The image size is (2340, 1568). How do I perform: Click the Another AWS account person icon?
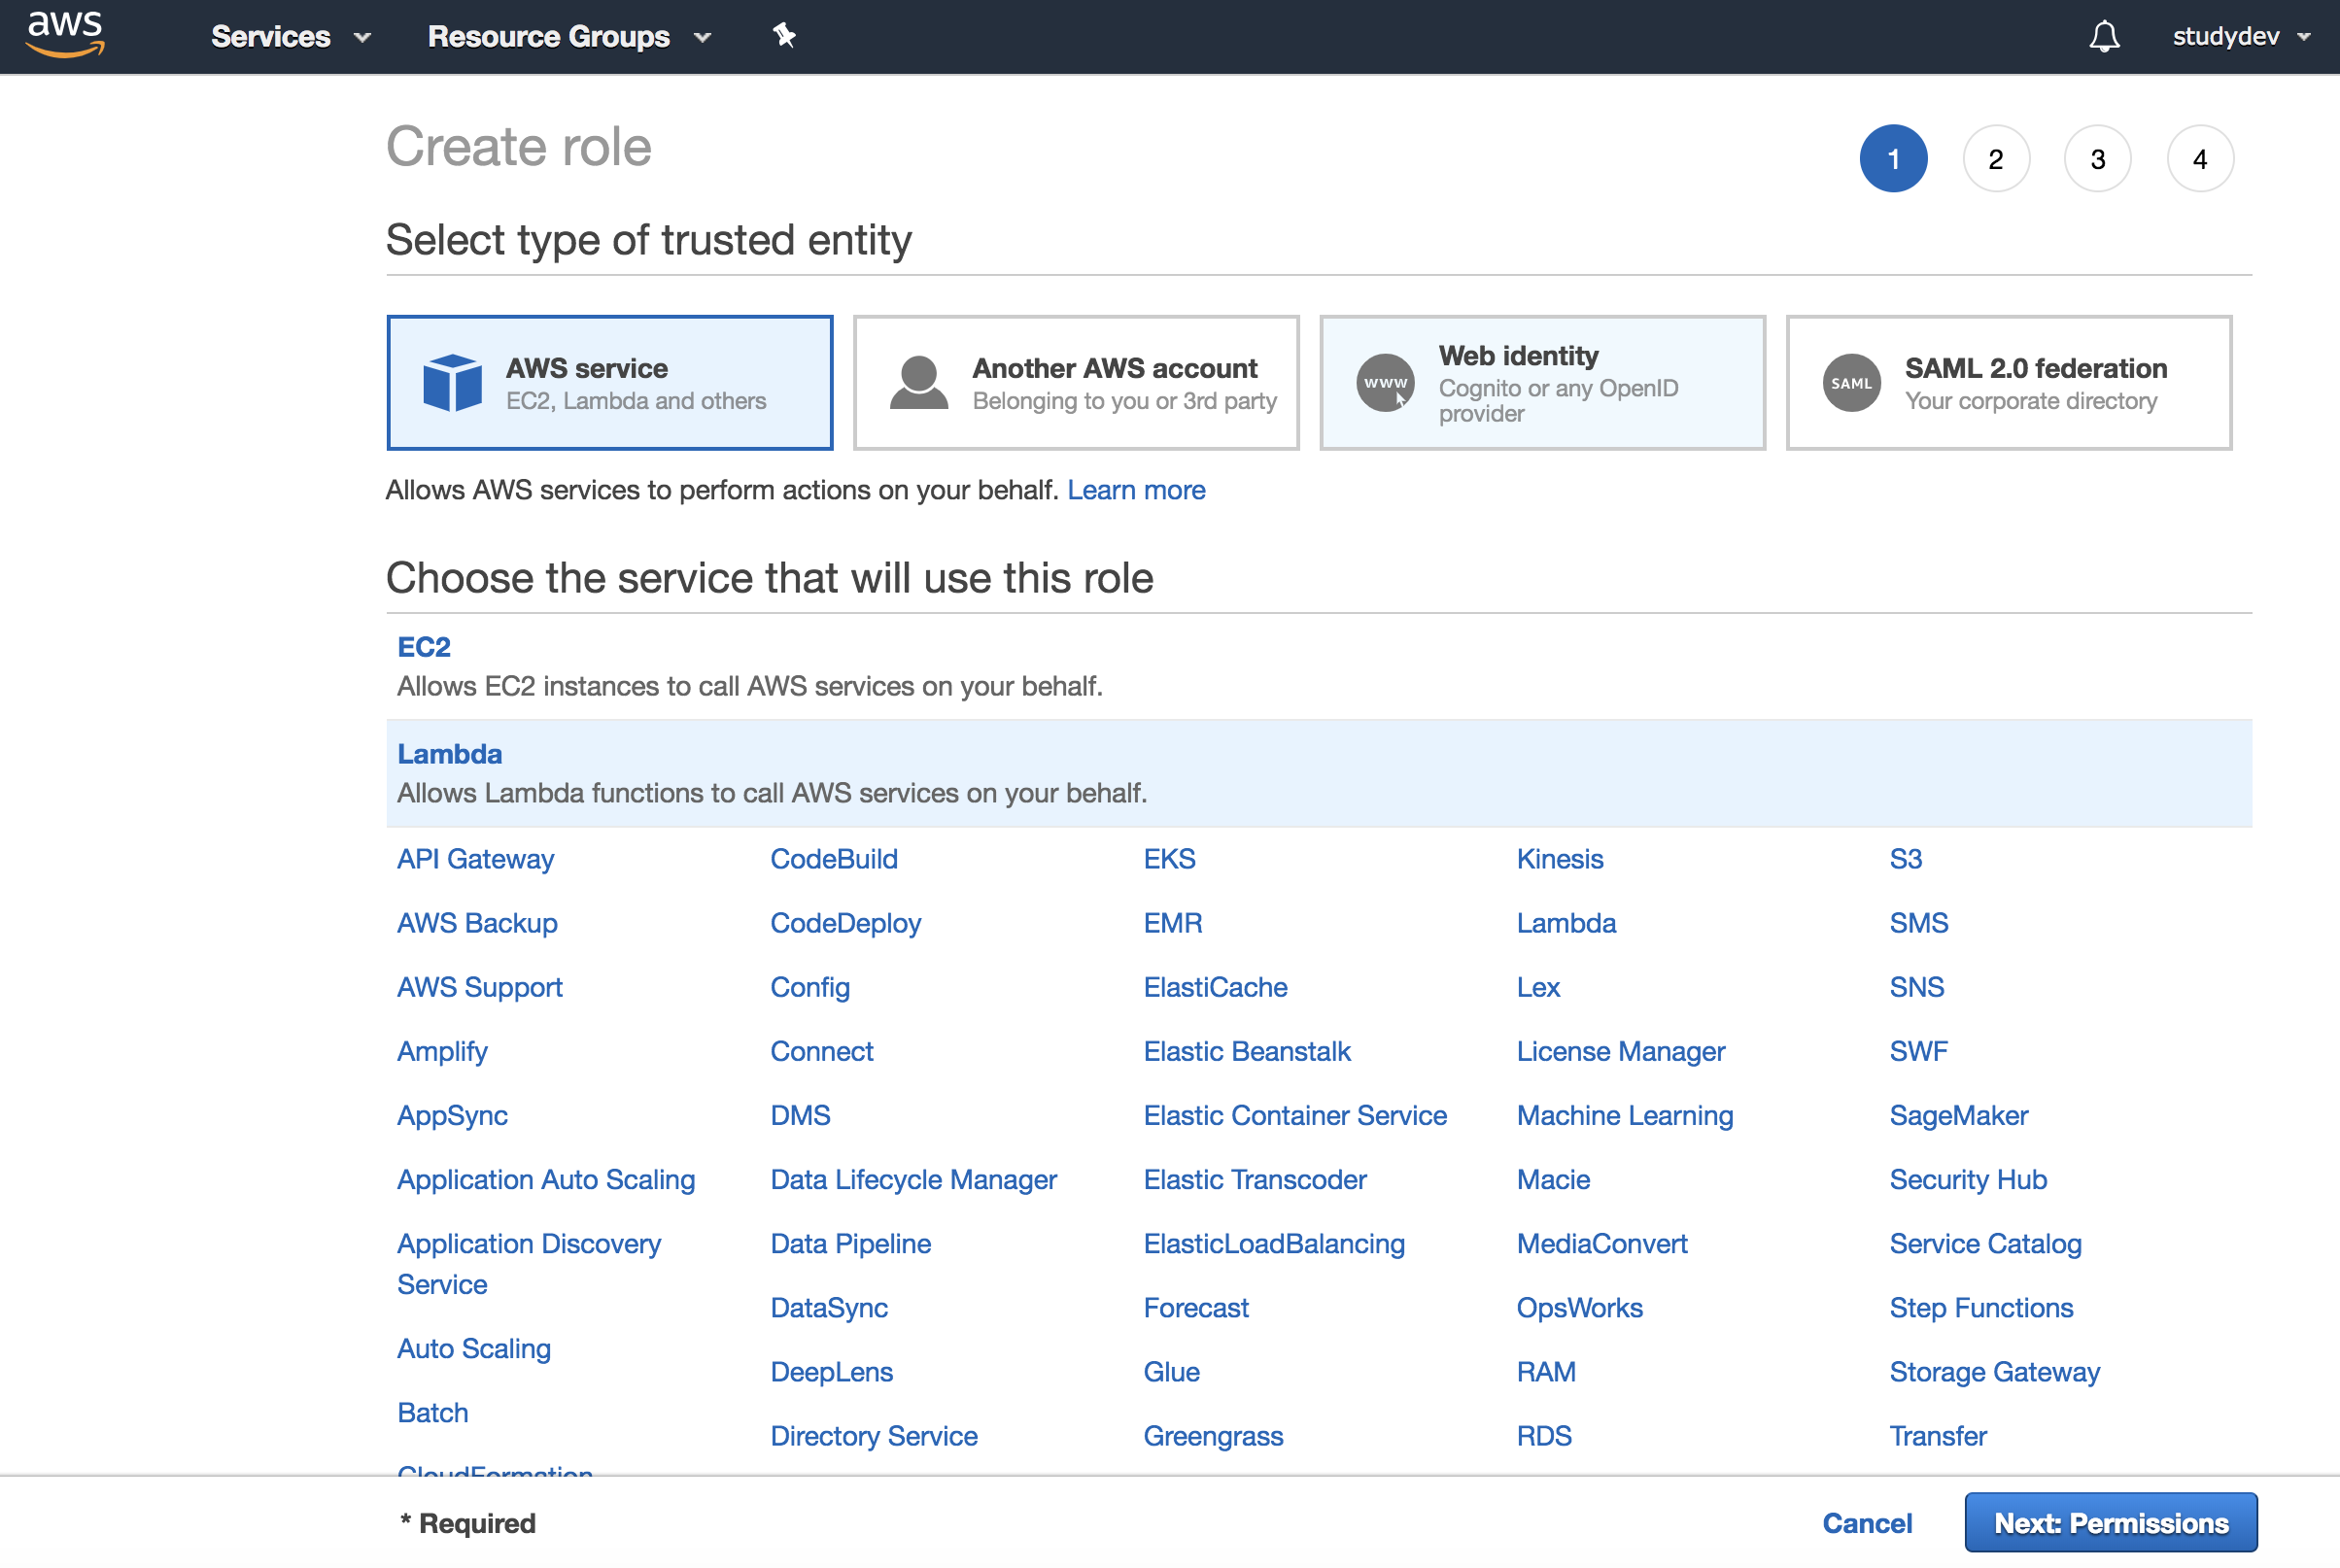point(918,383)
